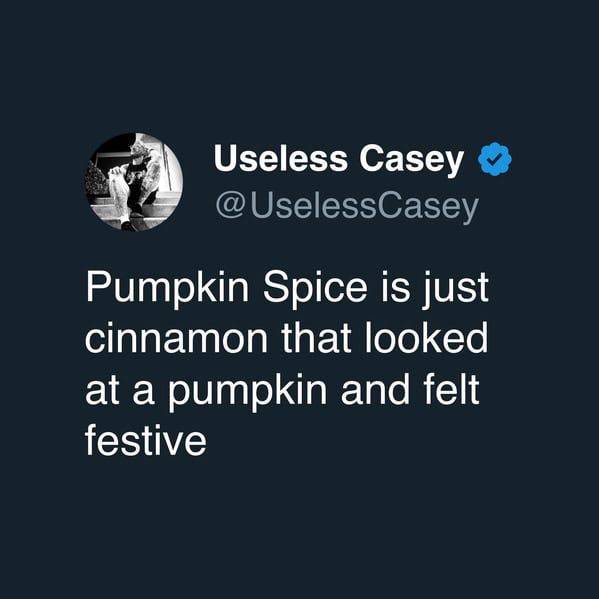599x599 pixels.
Task: Click the word "looked" in the tweet
Action: (426, 338)
